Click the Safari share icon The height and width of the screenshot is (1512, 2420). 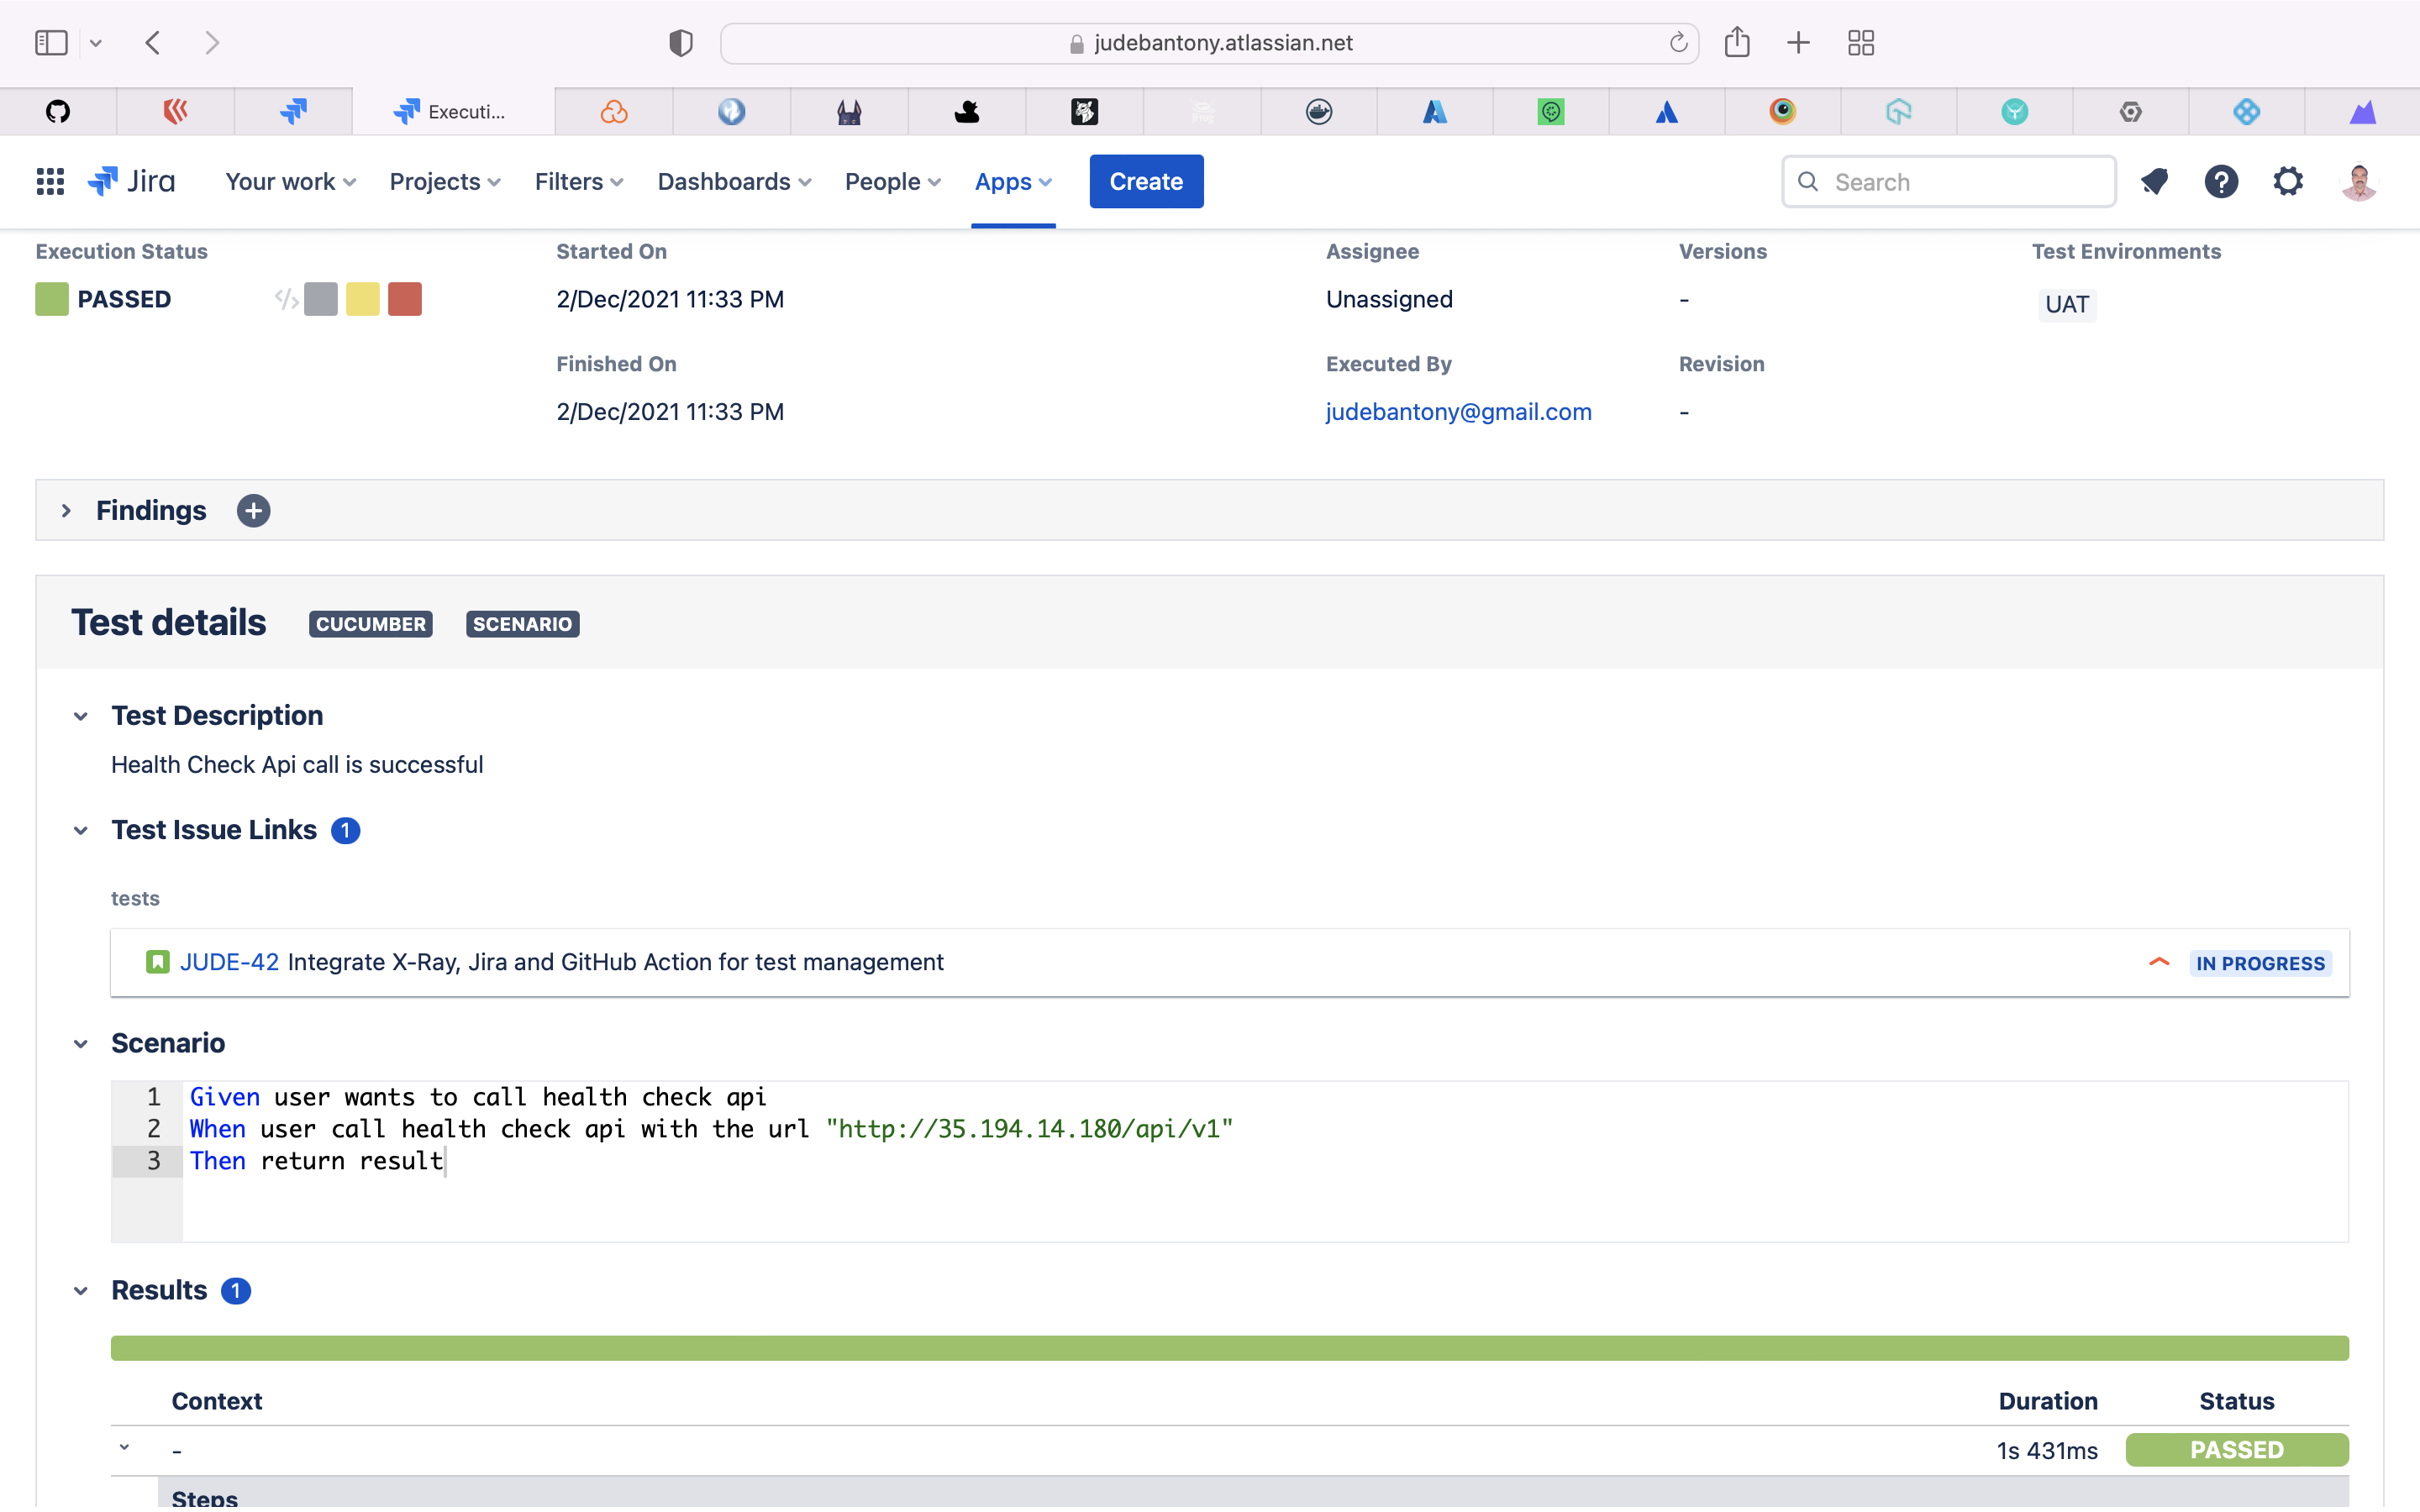point(1737,42)
